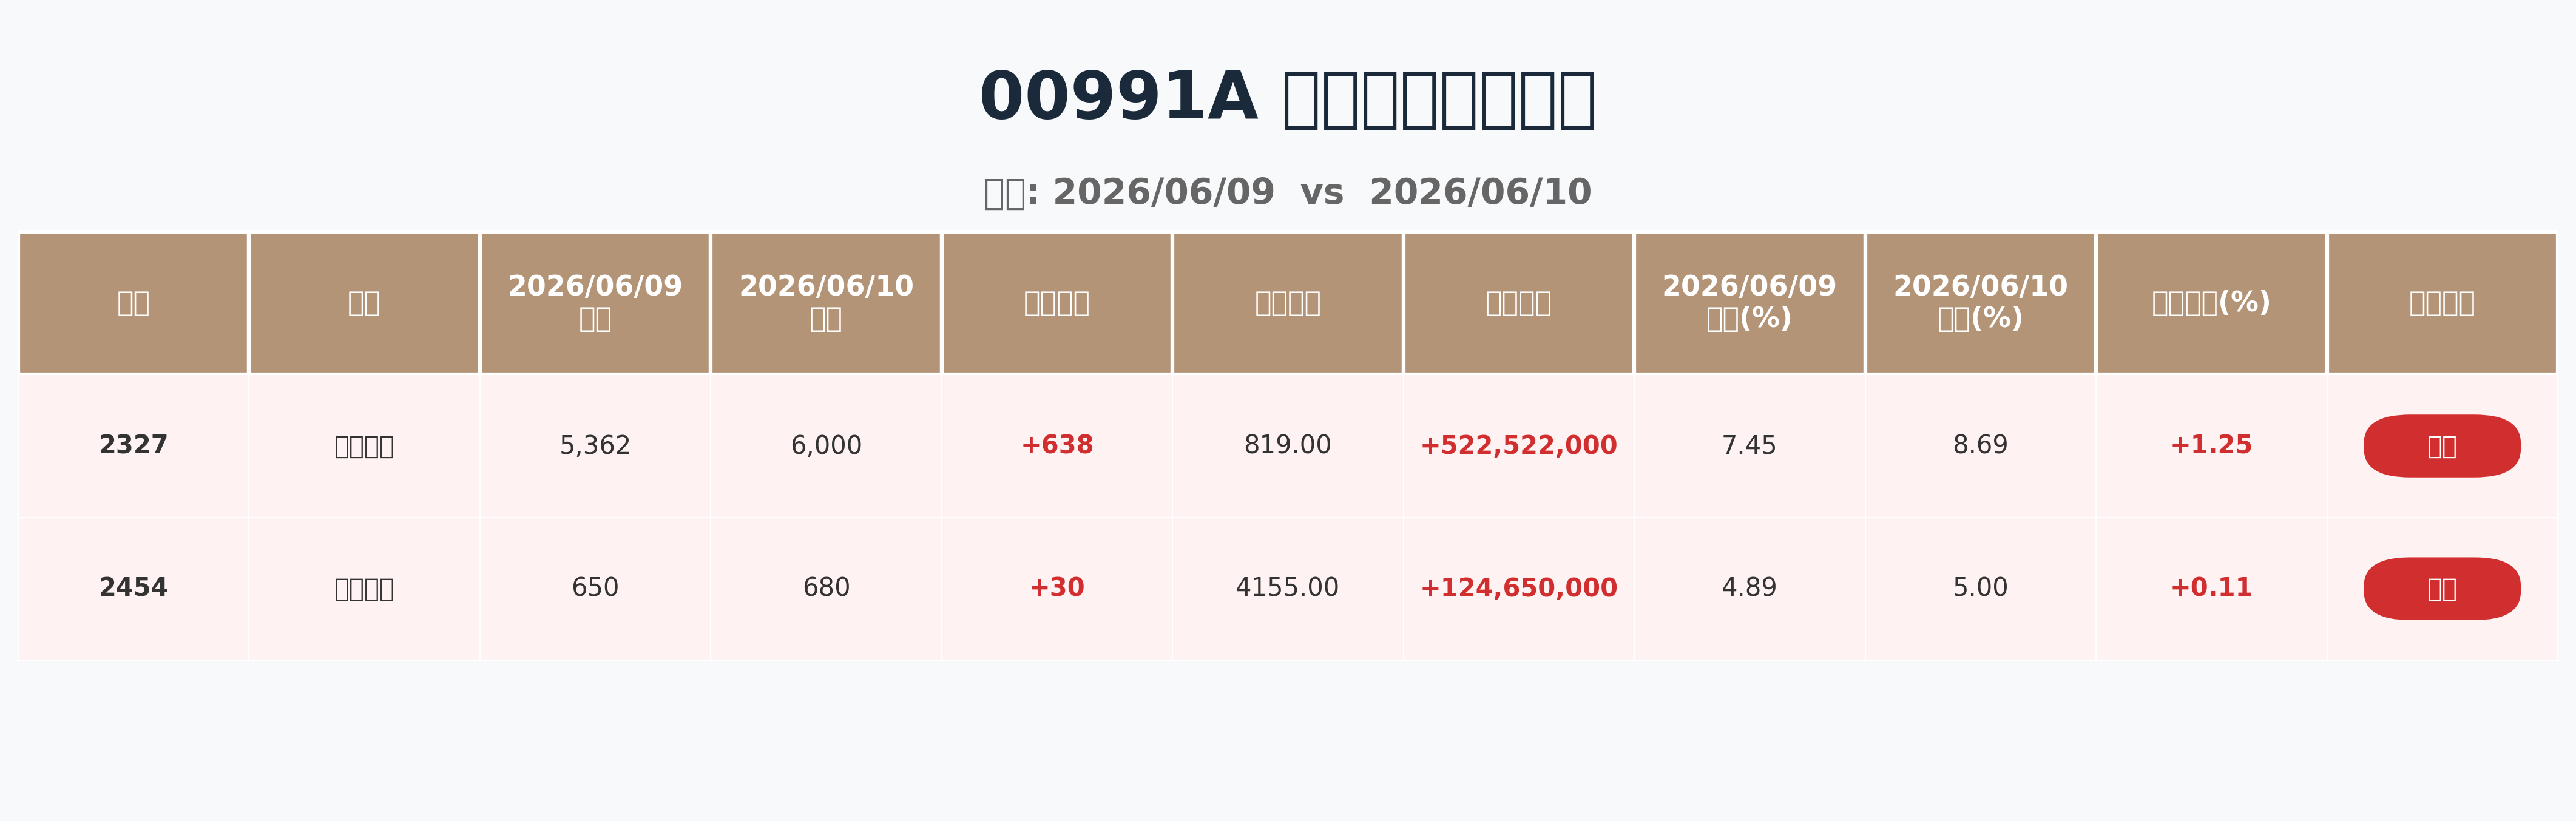Click the 2026/06/09 (%) column header
Viewport: 2576px width, 821px height.
[x=1749, y=302]
